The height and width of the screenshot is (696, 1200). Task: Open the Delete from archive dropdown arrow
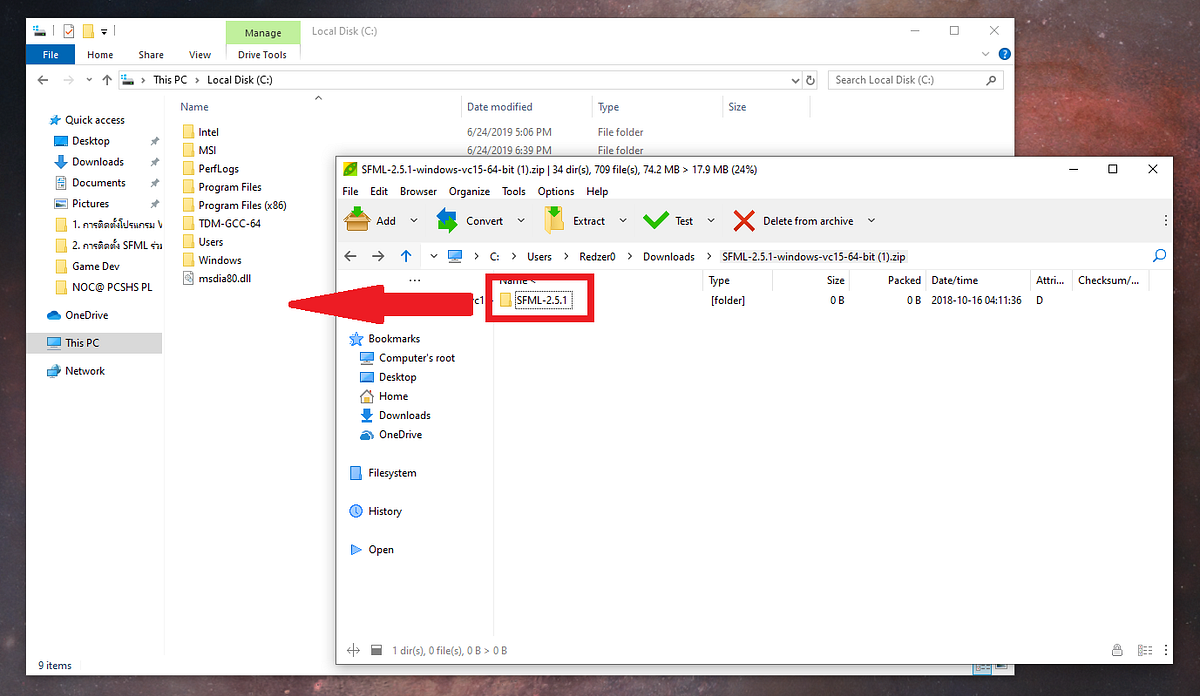point(871,221)
